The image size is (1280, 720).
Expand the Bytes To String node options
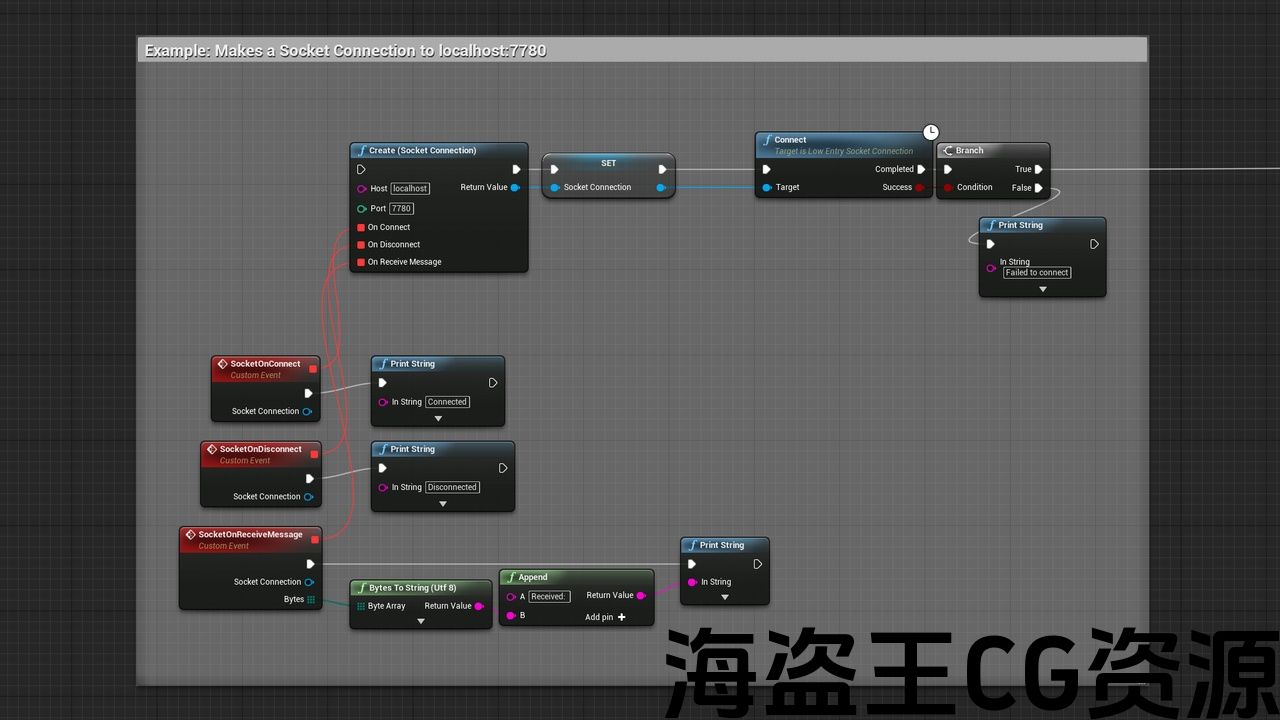point(421,621)
